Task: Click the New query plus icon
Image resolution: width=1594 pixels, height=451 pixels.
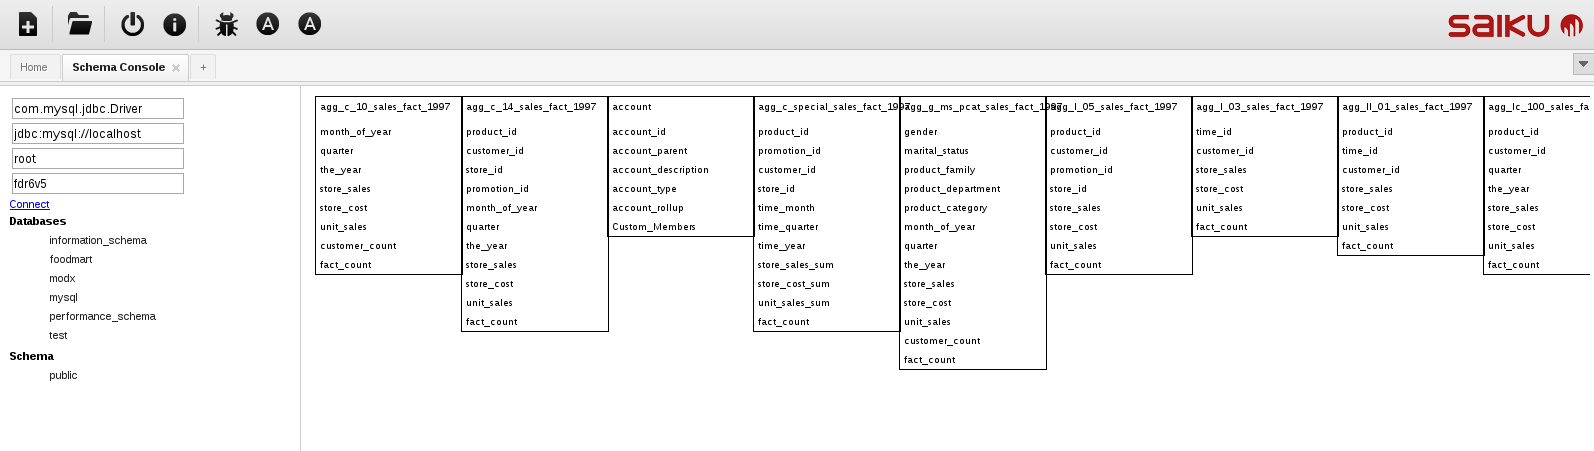Action: pyautogui.click(x=28, y=24)
